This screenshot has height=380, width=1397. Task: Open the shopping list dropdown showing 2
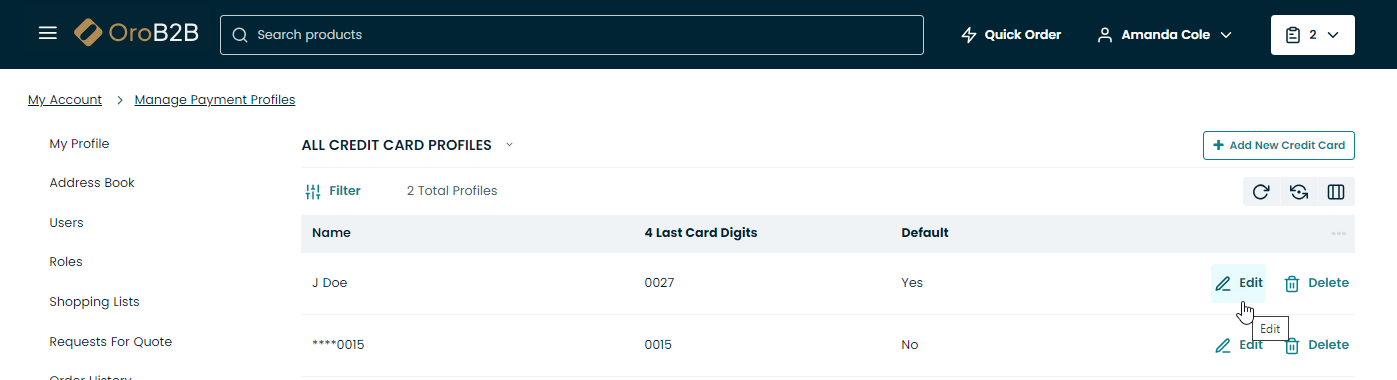[1312, 35]
